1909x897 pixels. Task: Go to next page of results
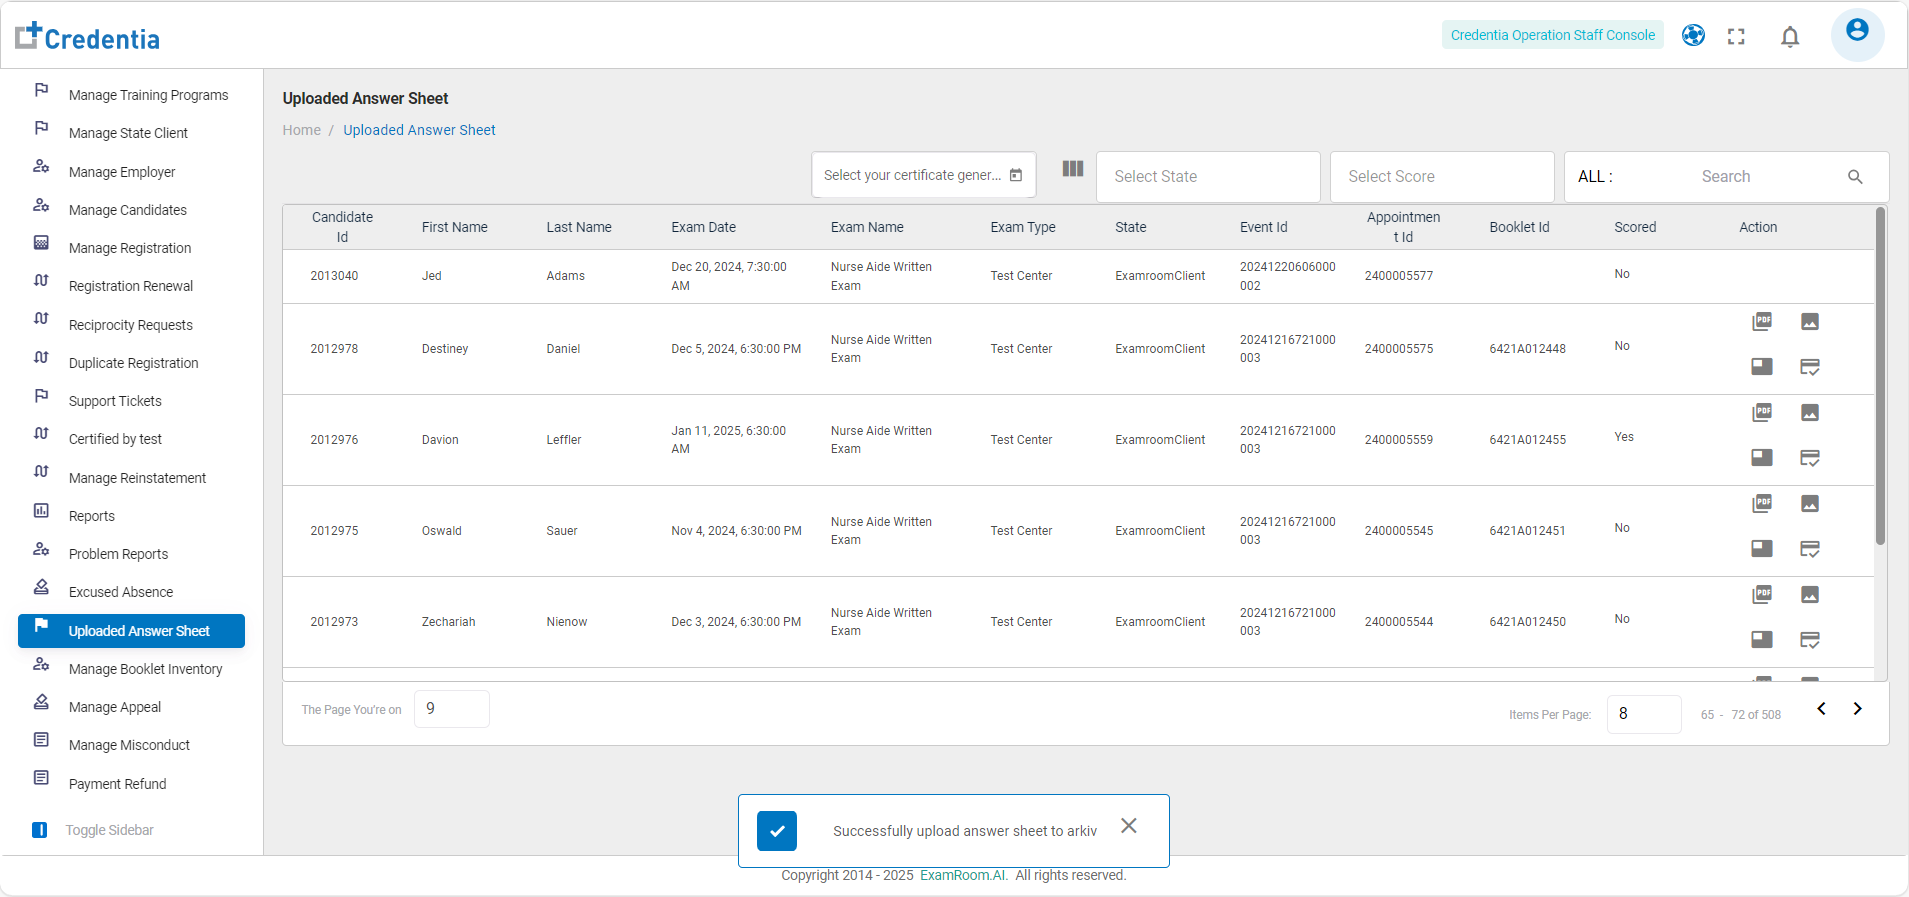point(1857,709)
